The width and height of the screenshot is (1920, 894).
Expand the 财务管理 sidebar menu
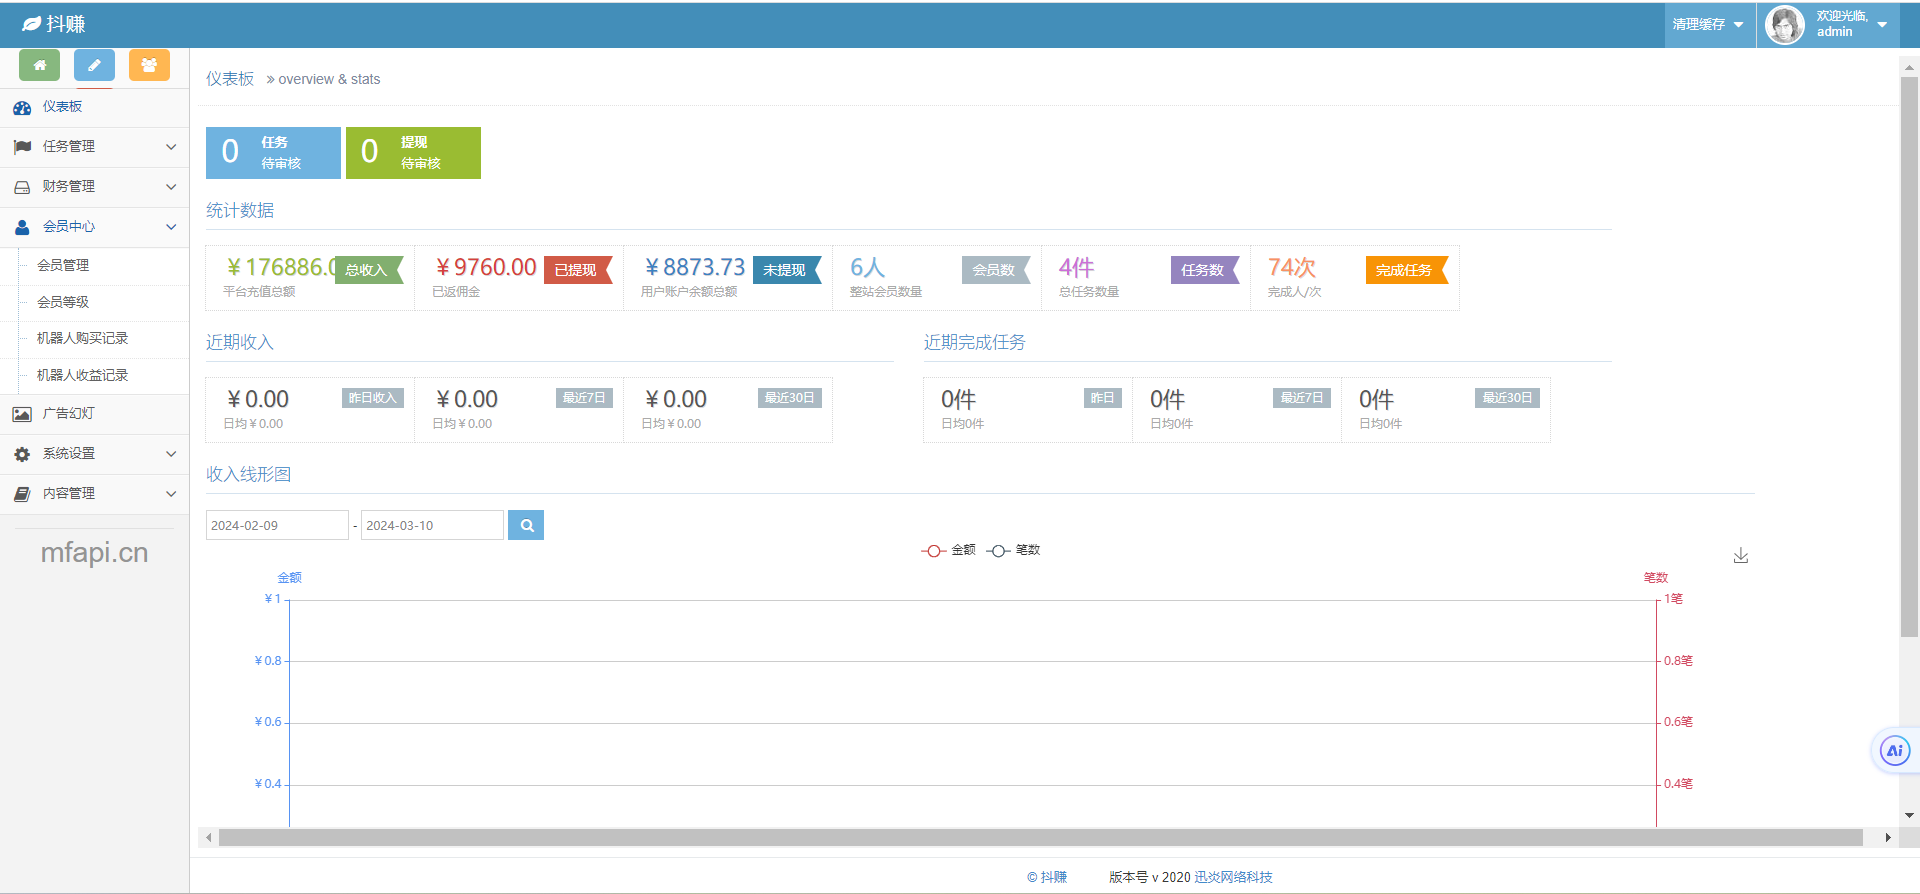coord(94,187)
